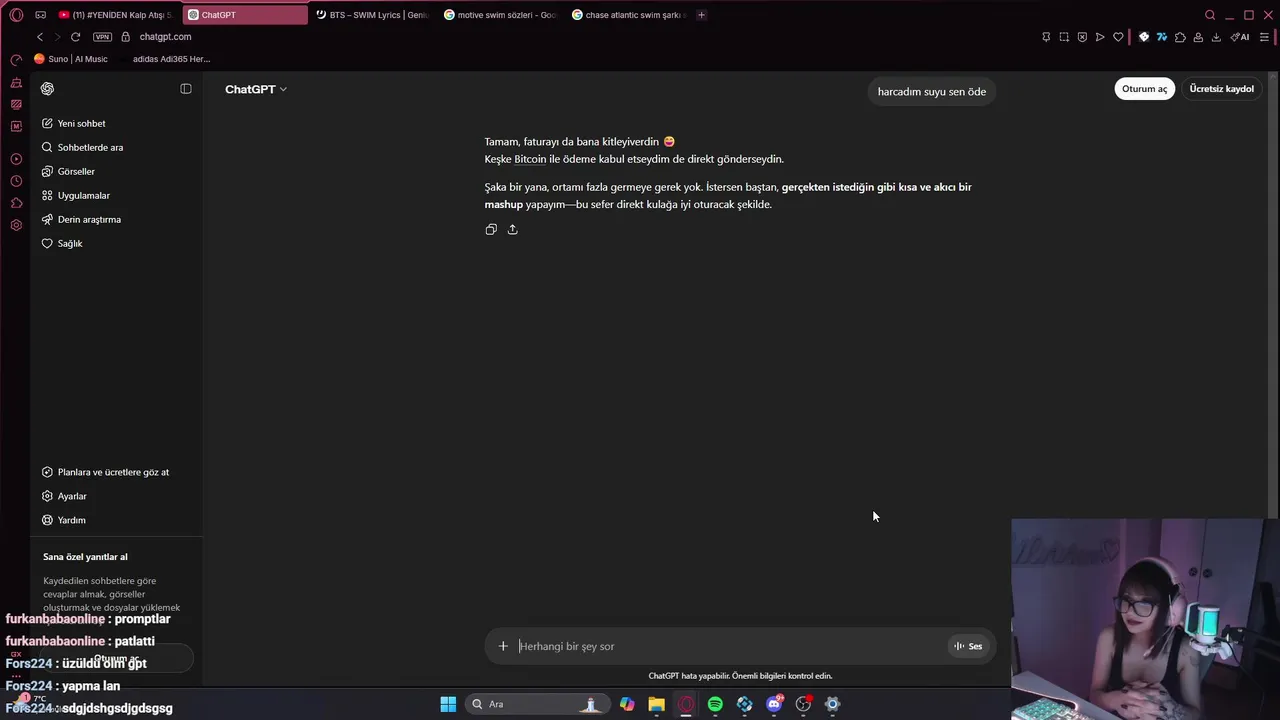Image resolution: width=1280 pixels, height=720 pixels.
Task: Switch to BTS – SWIM Lyrics tab
Action: click(x=371, y=15)
